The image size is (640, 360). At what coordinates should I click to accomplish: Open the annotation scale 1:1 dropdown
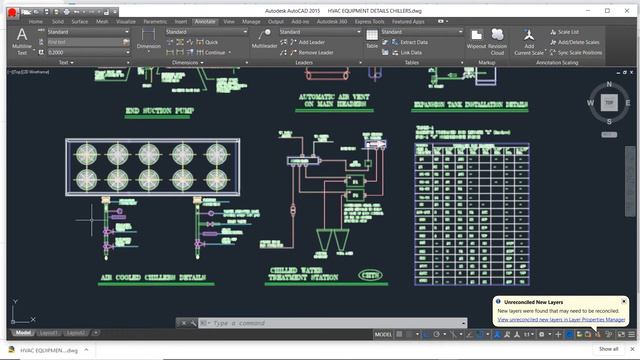(x=529, y=335)
